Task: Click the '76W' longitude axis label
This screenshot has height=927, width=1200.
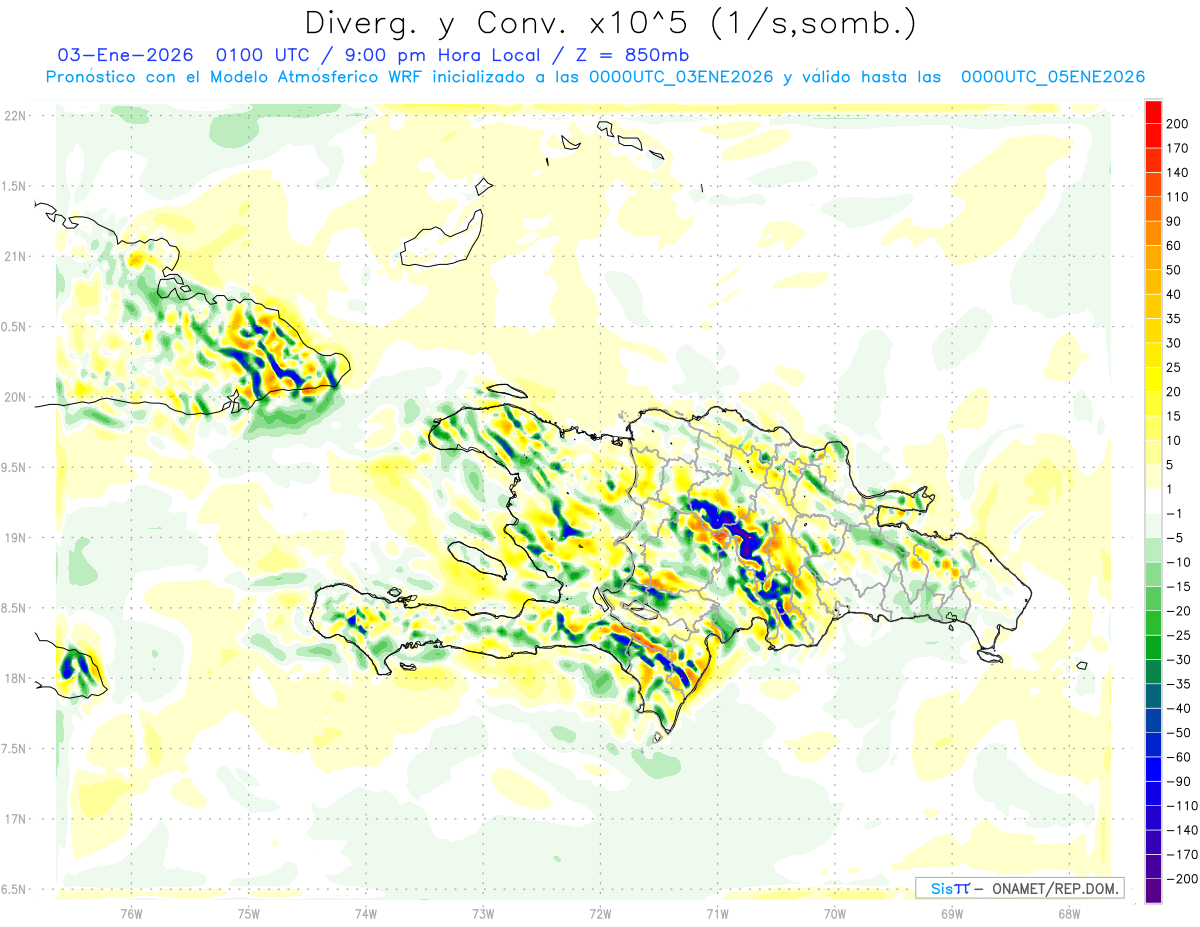Action: 131,913
